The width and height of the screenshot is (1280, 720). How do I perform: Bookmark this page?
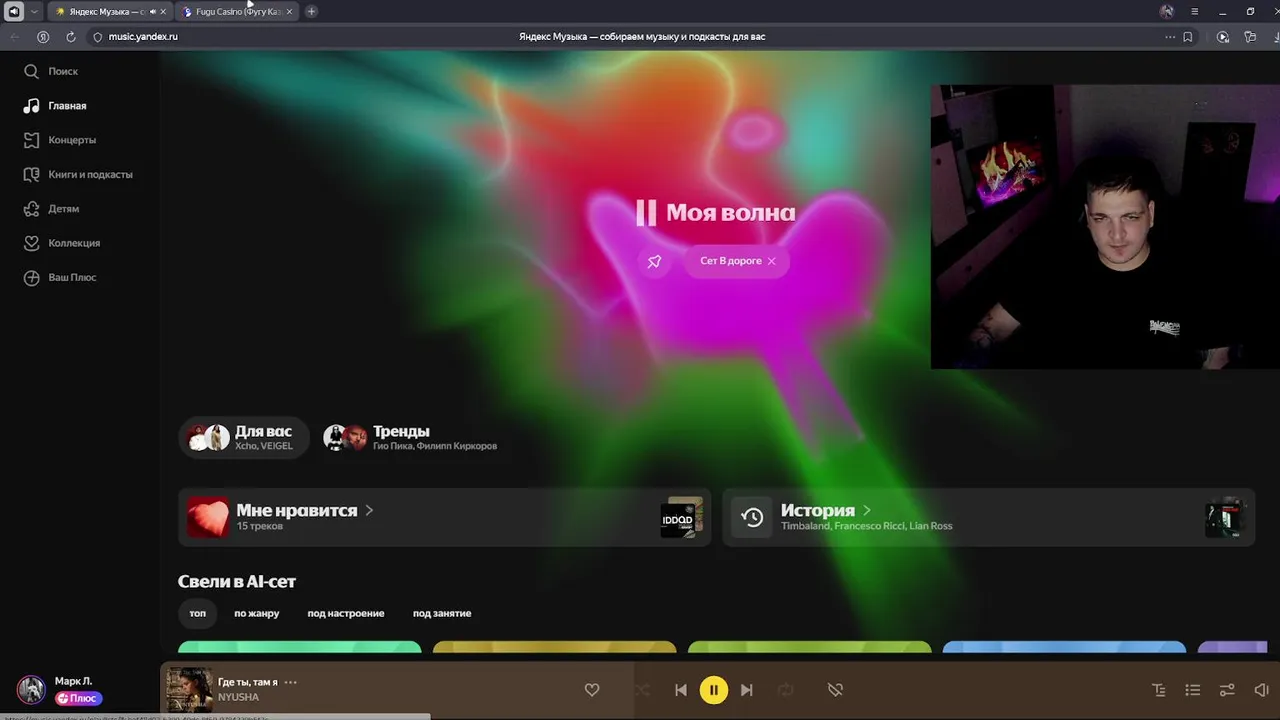click(x=1188, y=37)
